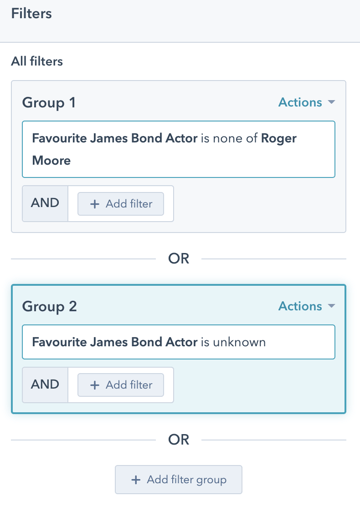The width and height of the screenshot is (360, 506).
Task: Click the AND operator label in Group 1
Action: click(x=45, y=203)
